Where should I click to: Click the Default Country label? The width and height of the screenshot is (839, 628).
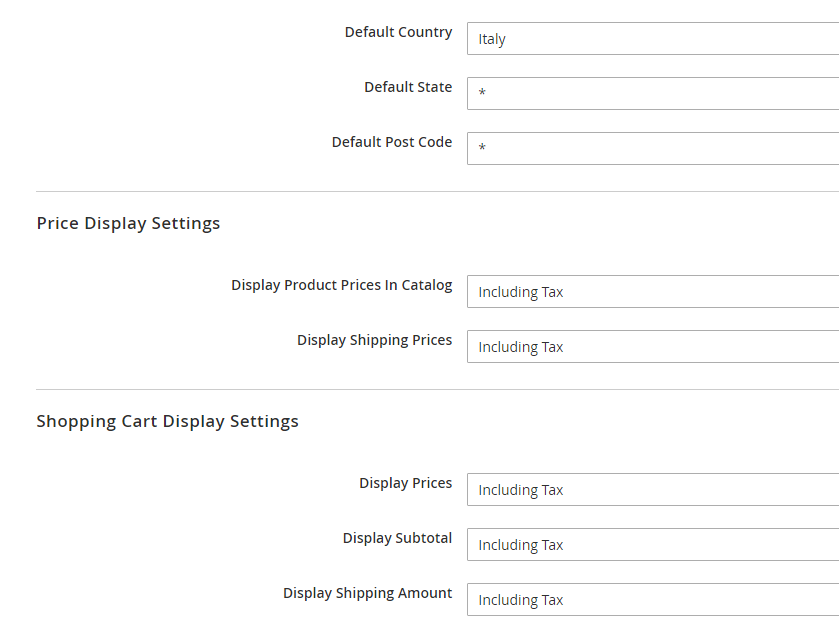(x=398, y=32)
